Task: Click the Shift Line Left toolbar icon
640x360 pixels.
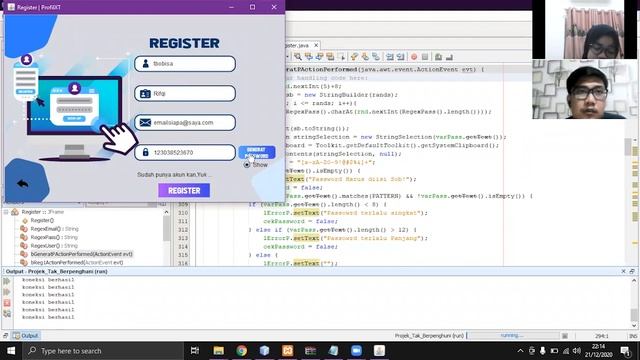Action: [390, 57]
